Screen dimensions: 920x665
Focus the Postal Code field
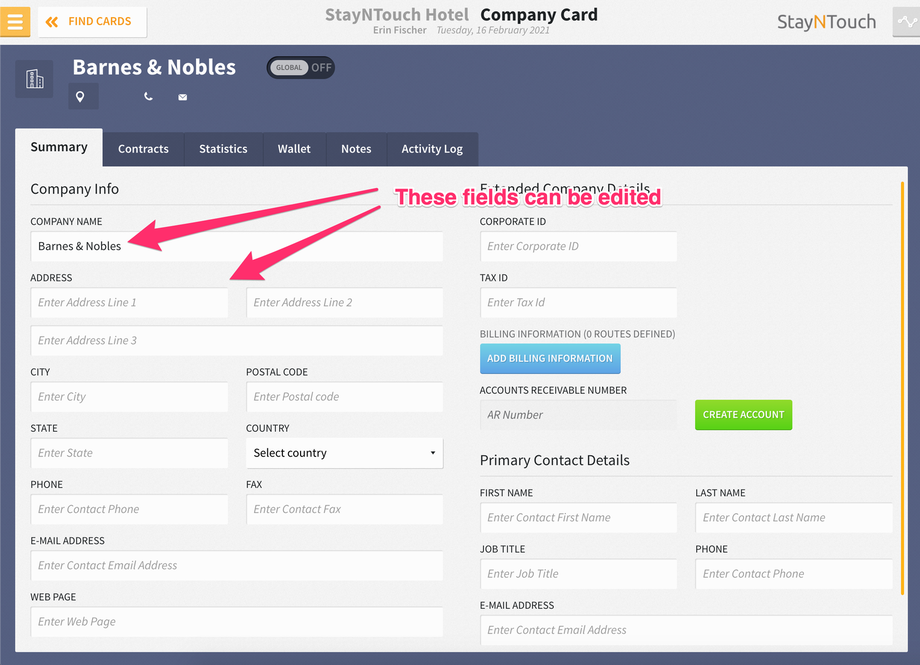(x=344, y=397)
